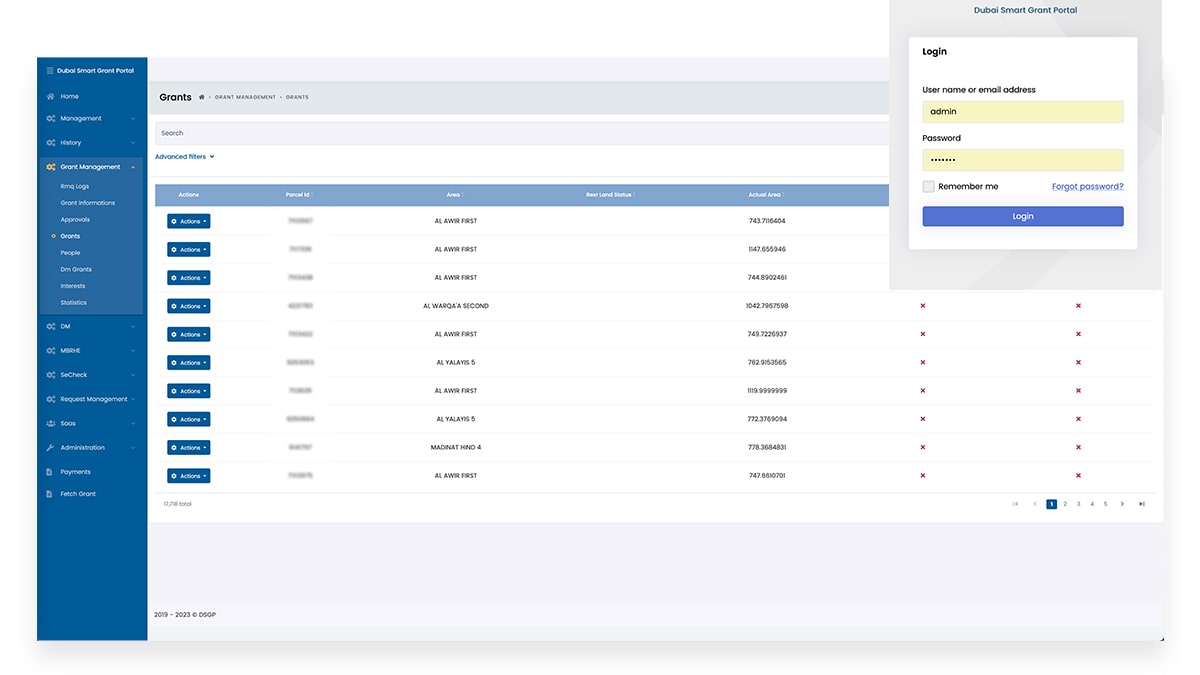Click the Fetch Grant file icon
Screen dimensions: 1200x675
[x=50, y=494]
